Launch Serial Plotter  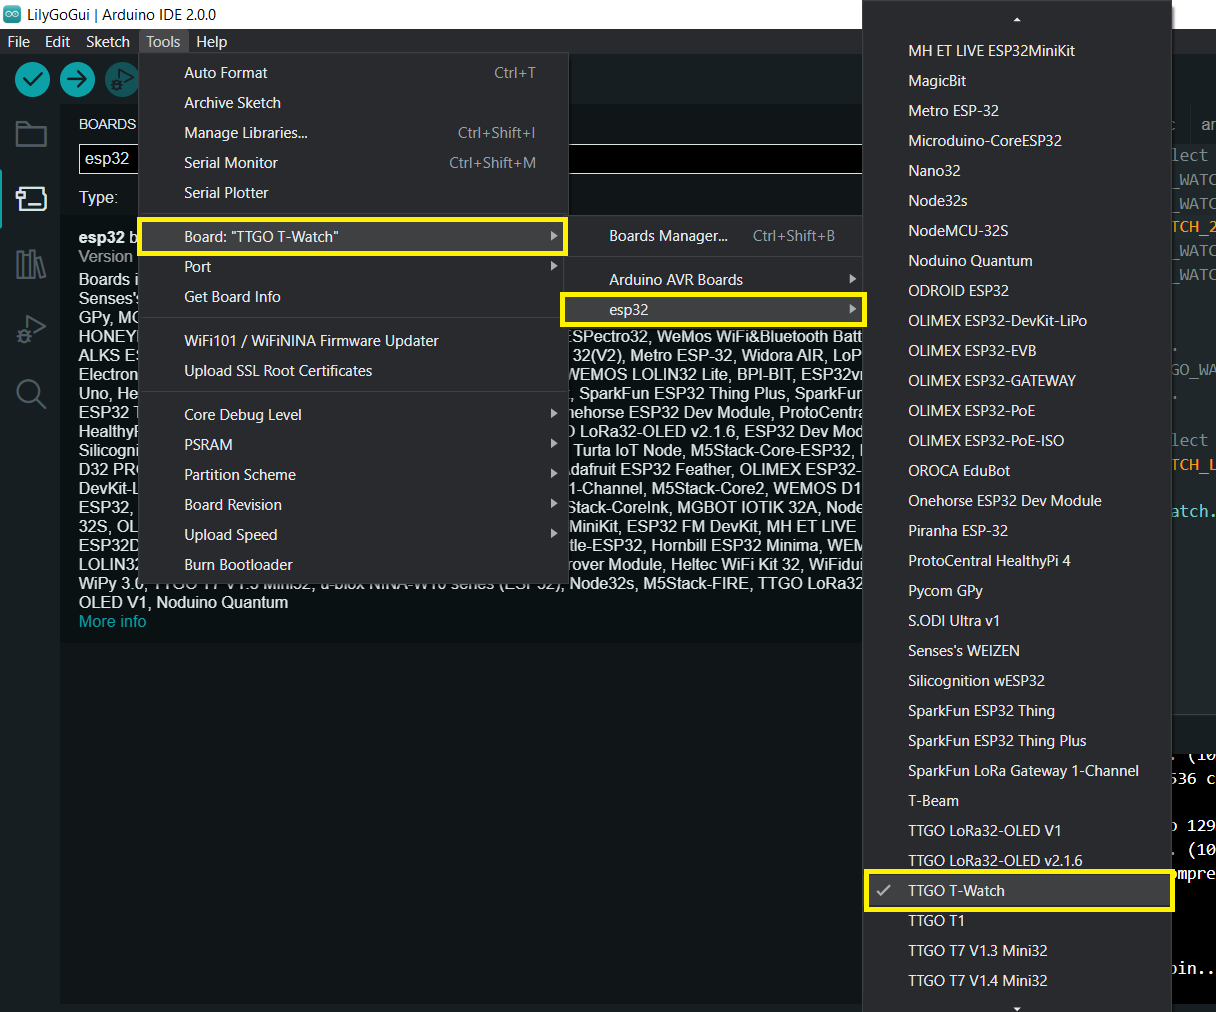click(x=353, y=192)
